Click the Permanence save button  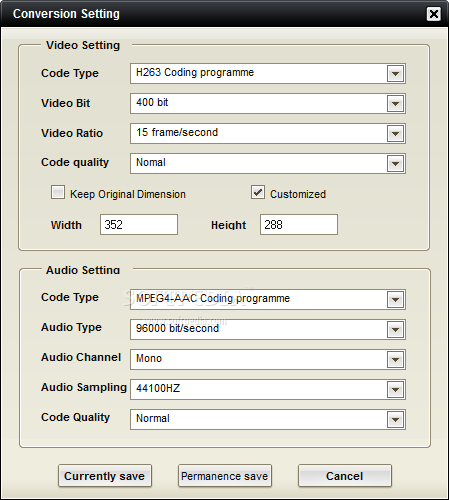pyautogui.click(x=225, y=476)
